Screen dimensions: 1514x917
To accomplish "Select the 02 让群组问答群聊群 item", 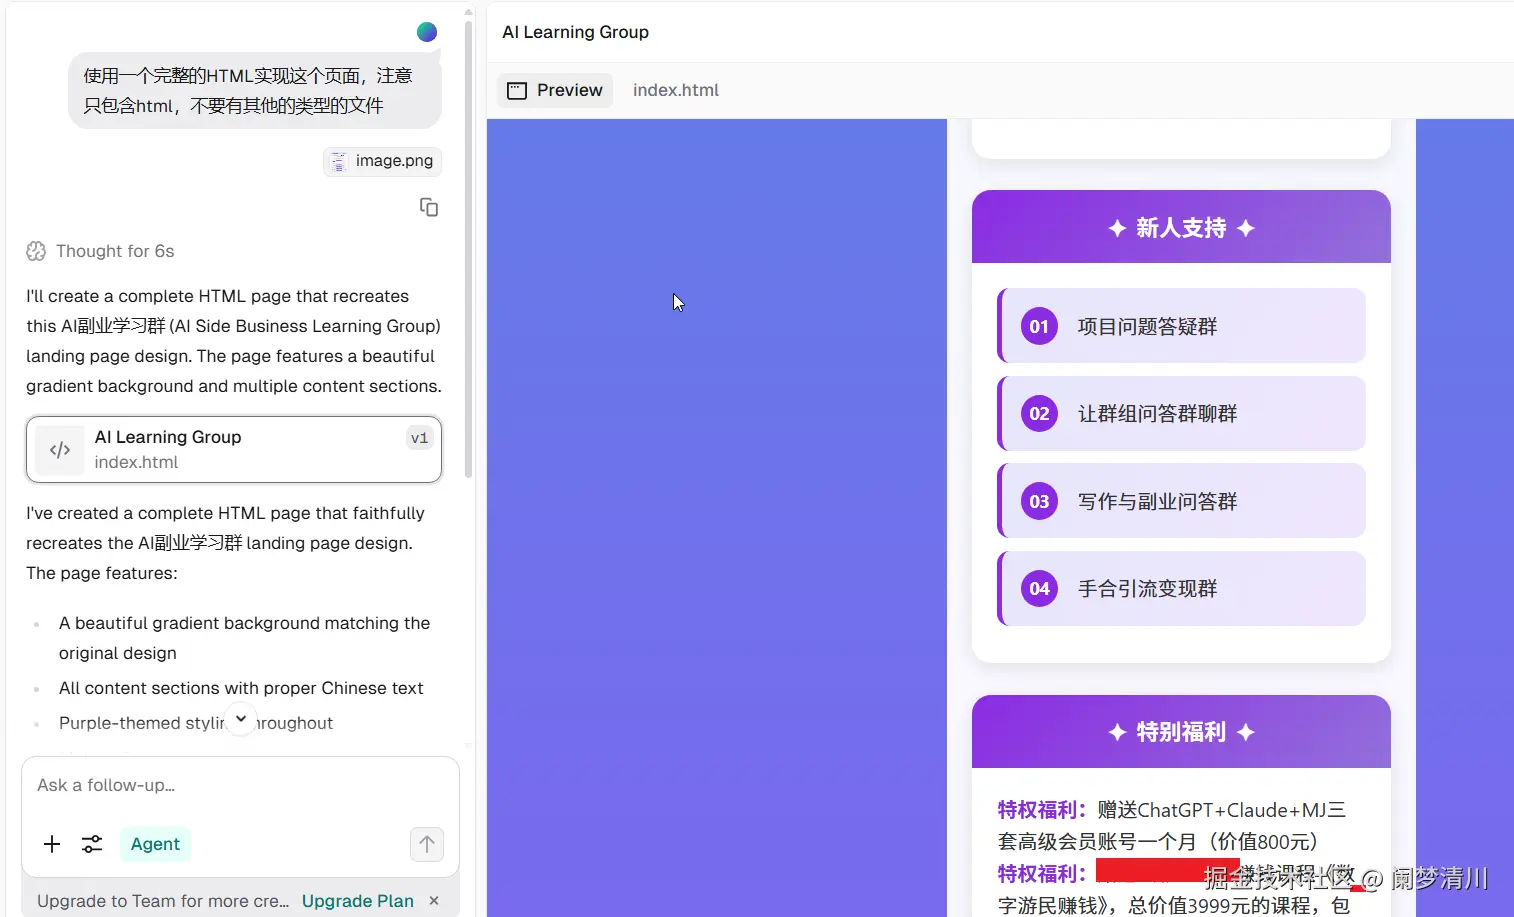I will pyautogui.click(x=1181, y=413).
